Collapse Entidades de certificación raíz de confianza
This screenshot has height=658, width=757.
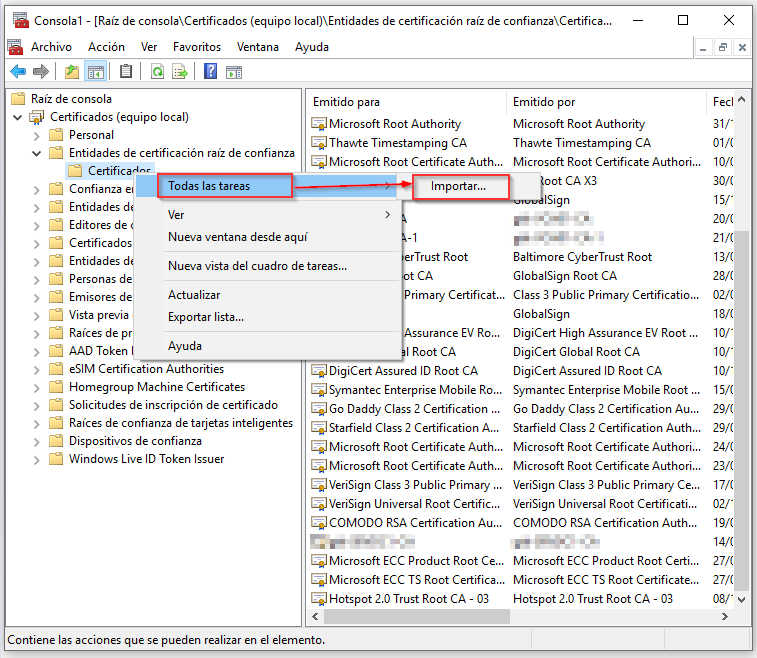click(37, 153)
